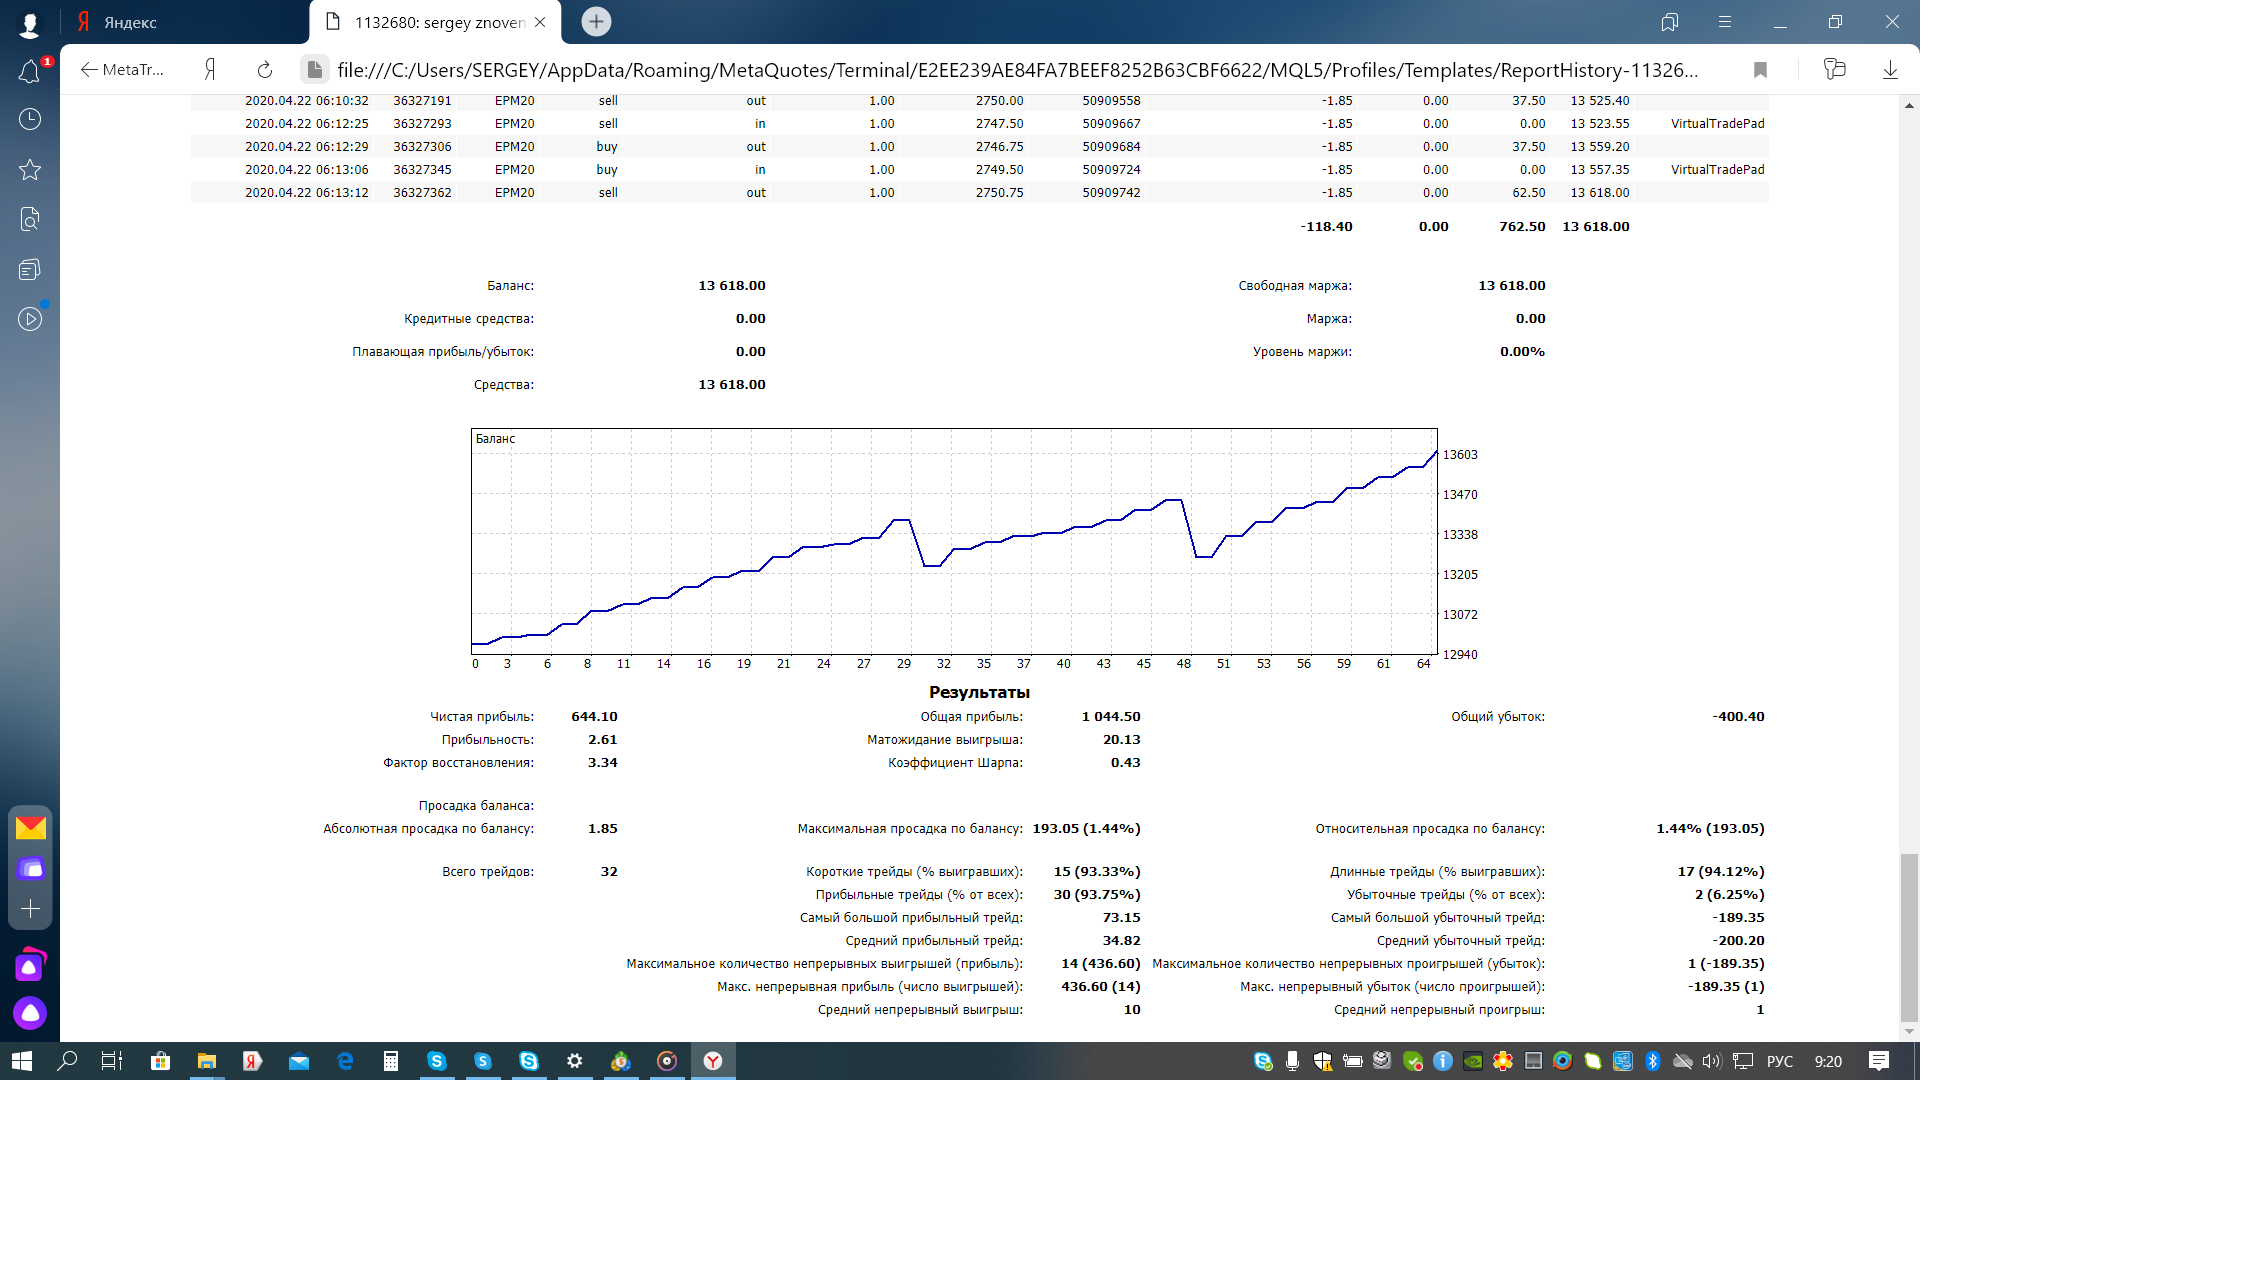2250x1271 pixels.
Task: Open Windows Start menu
Action: tap(22, 1061)
